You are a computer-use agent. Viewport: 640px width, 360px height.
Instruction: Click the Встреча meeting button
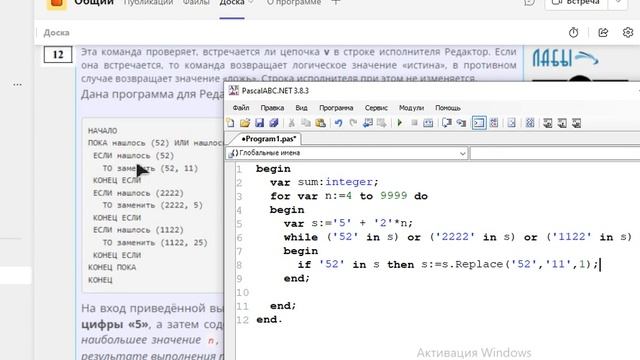pyautogui.click(x=576, y=3)
